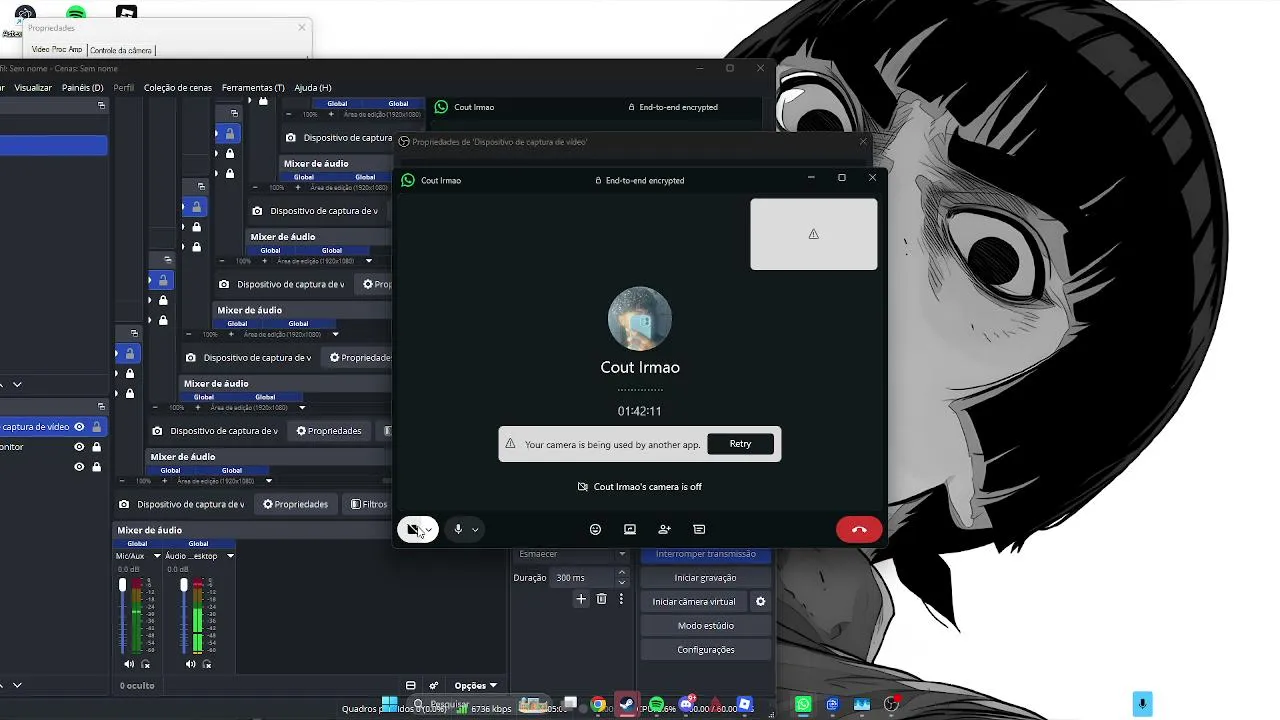Viewport: 1280px width, 720px height.
Task: Open Steam from the taskbar
Action: click(627, 705)
